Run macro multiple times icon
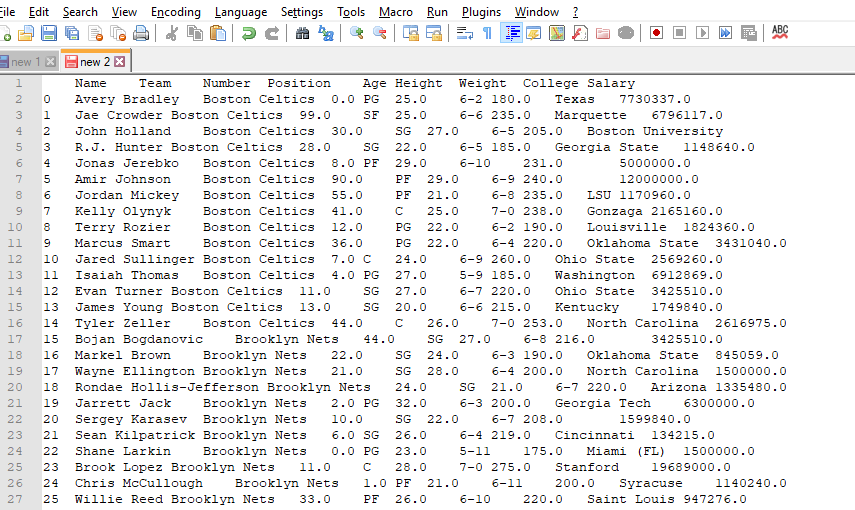 coord(725,33)
